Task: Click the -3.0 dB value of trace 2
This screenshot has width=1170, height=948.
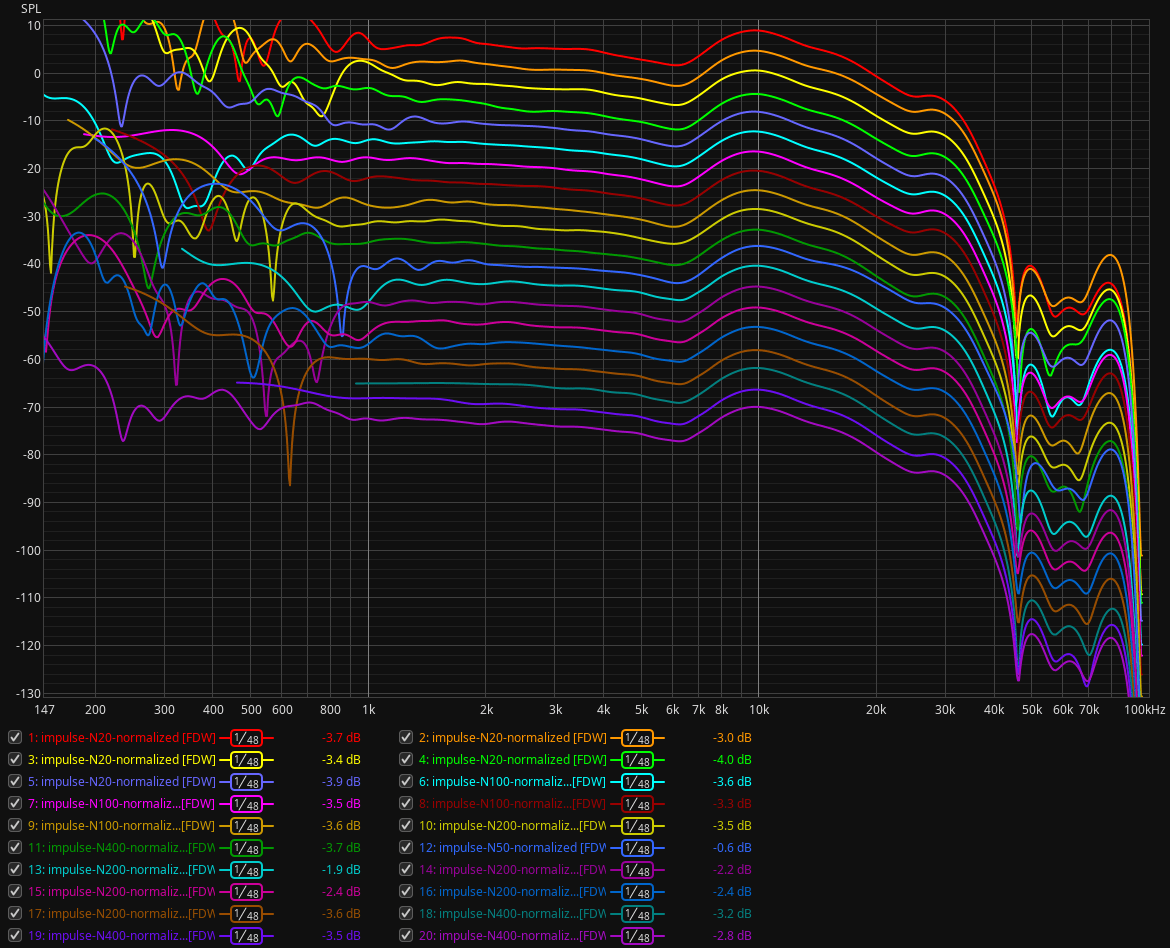Action: [x=732, y=737]
